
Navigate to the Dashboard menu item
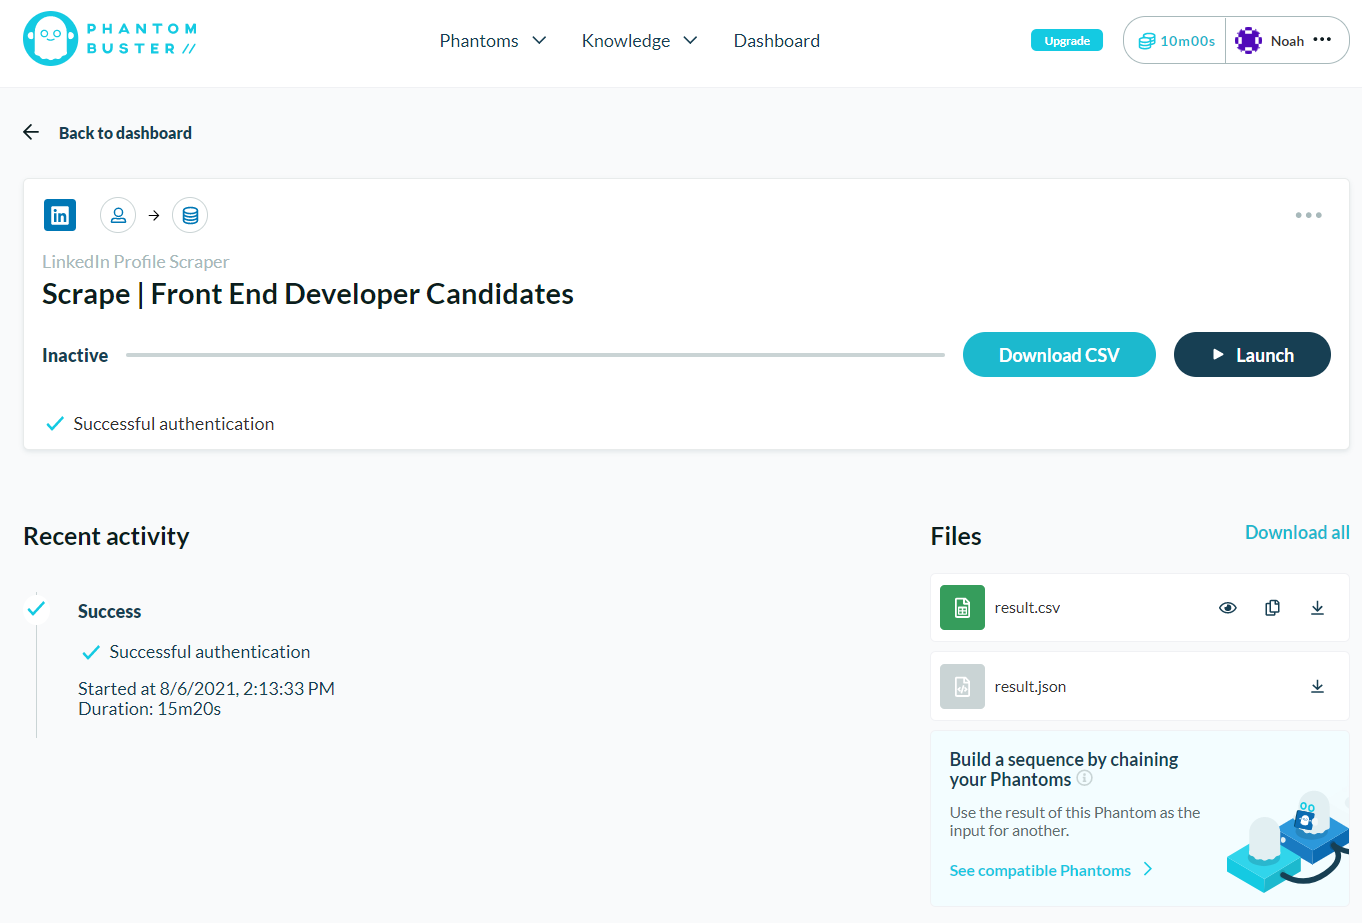click(x=777, y=40)
